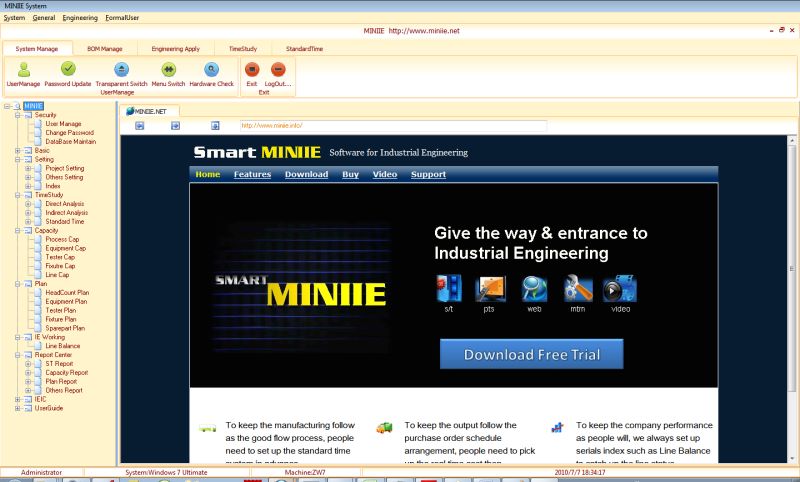Select DataBase Maintain in the tree
The width and height of the screenshot is (800, 482).
pyautogui.click(x=70, y=142)
